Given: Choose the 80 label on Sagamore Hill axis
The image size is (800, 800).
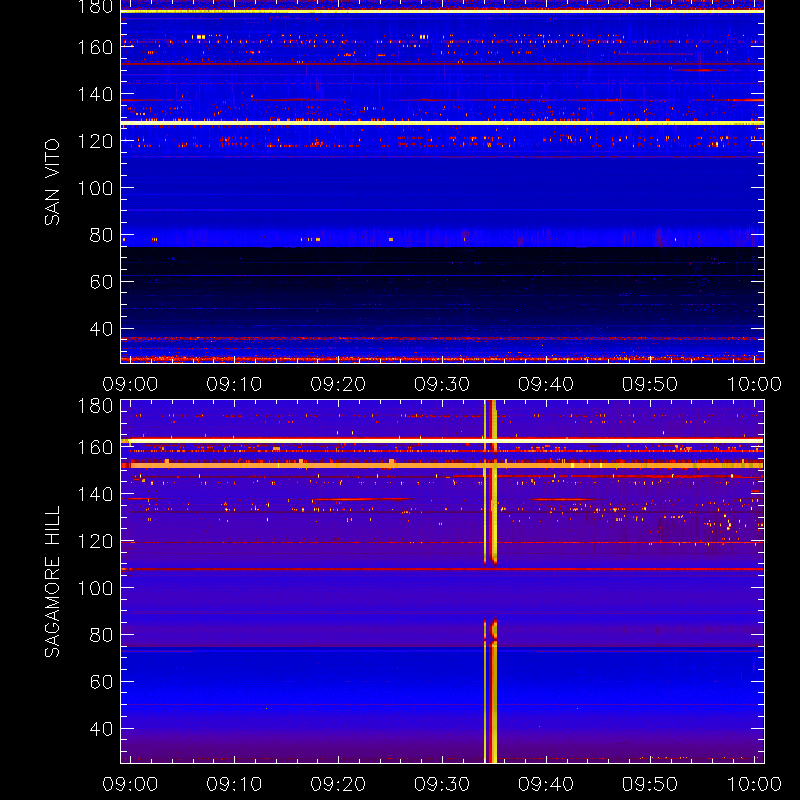Looking at the screenshot, I should (x=101, y=635).
